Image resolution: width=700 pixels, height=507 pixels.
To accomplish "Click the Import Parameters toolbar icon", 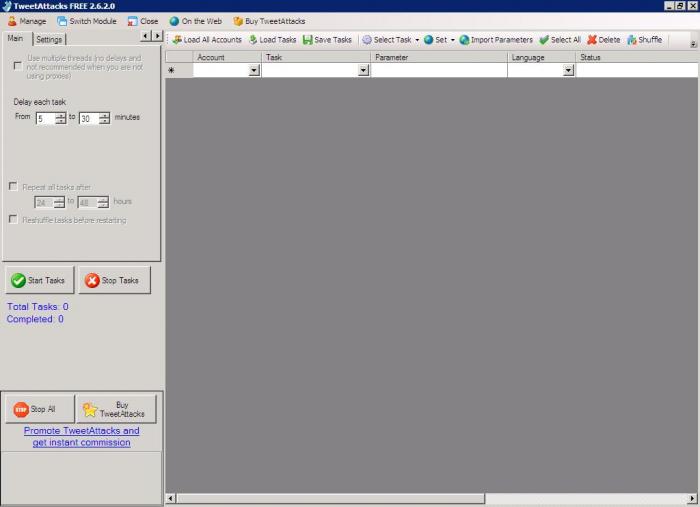I will tap(464, 40).
